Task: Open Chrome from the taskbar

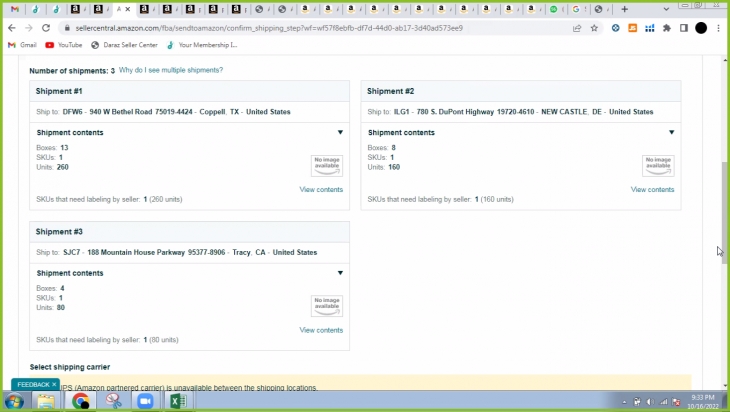Action: click(x=81, y=401)
